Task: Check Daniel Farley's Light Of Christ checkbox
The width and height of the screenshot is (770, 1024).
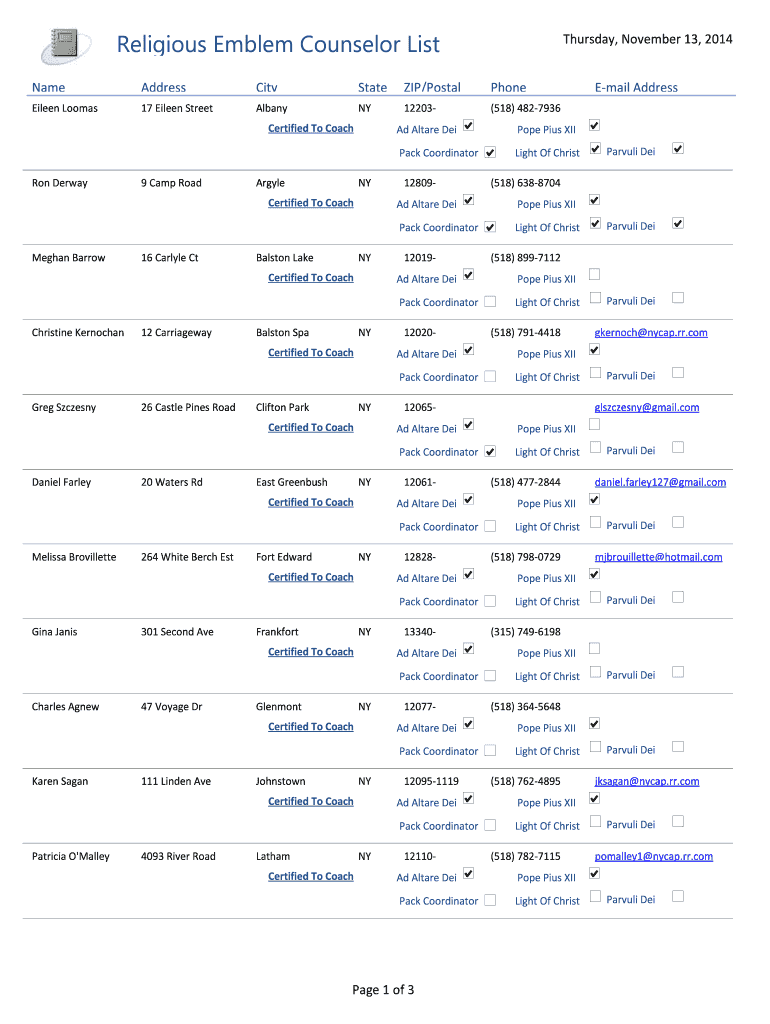Action: click(x=595, y=523)
